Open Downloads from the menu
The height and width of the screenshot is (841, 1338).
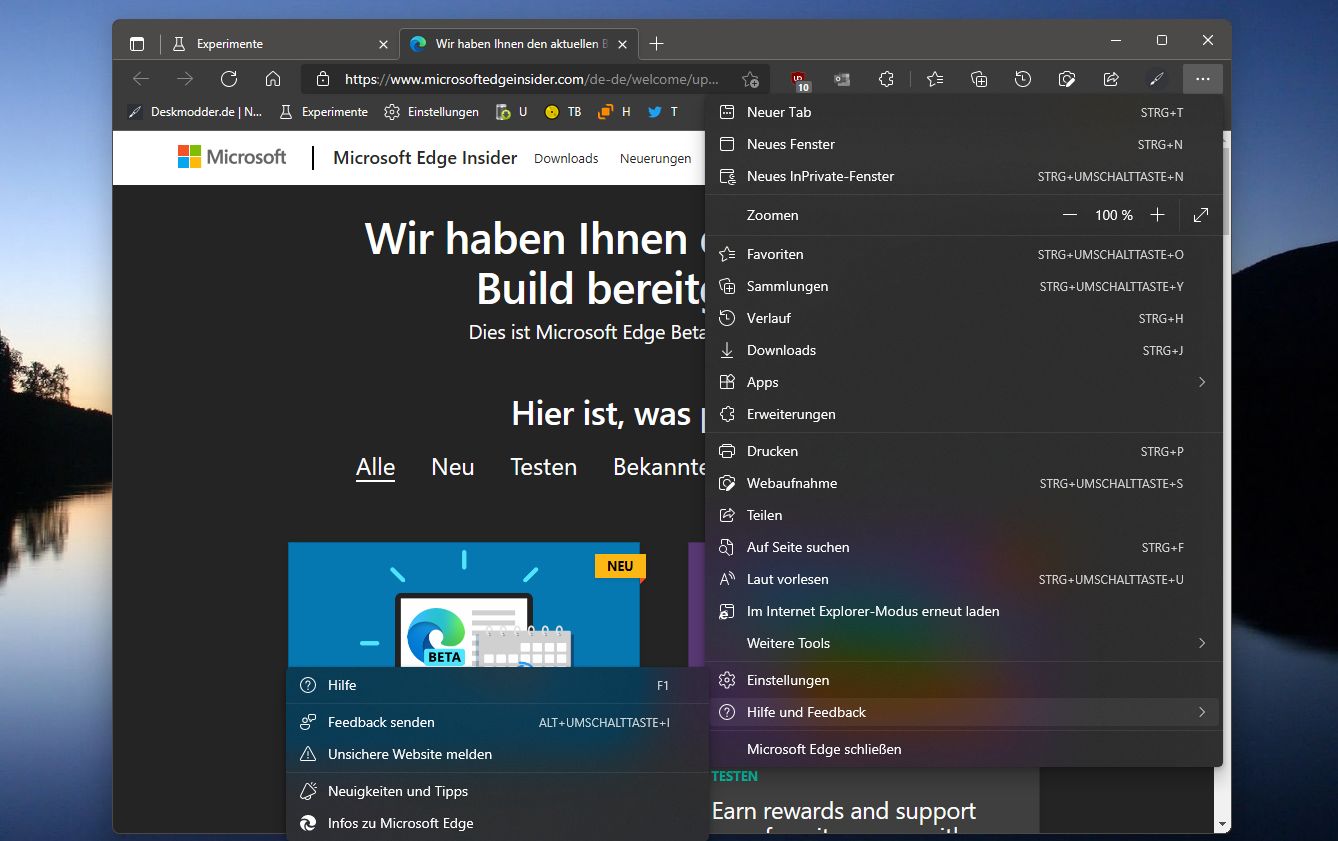coord(964,351)
